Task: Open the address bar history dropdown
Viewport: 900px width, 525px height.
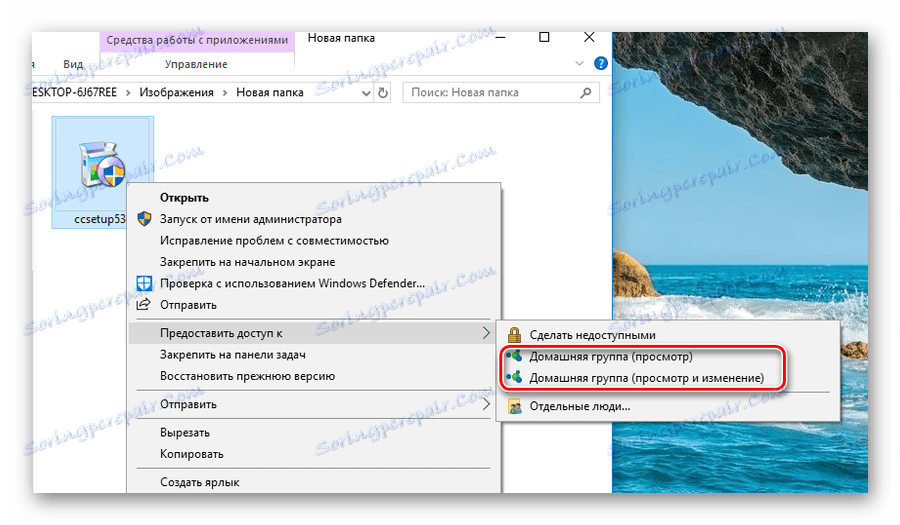Action: [366, 93]
